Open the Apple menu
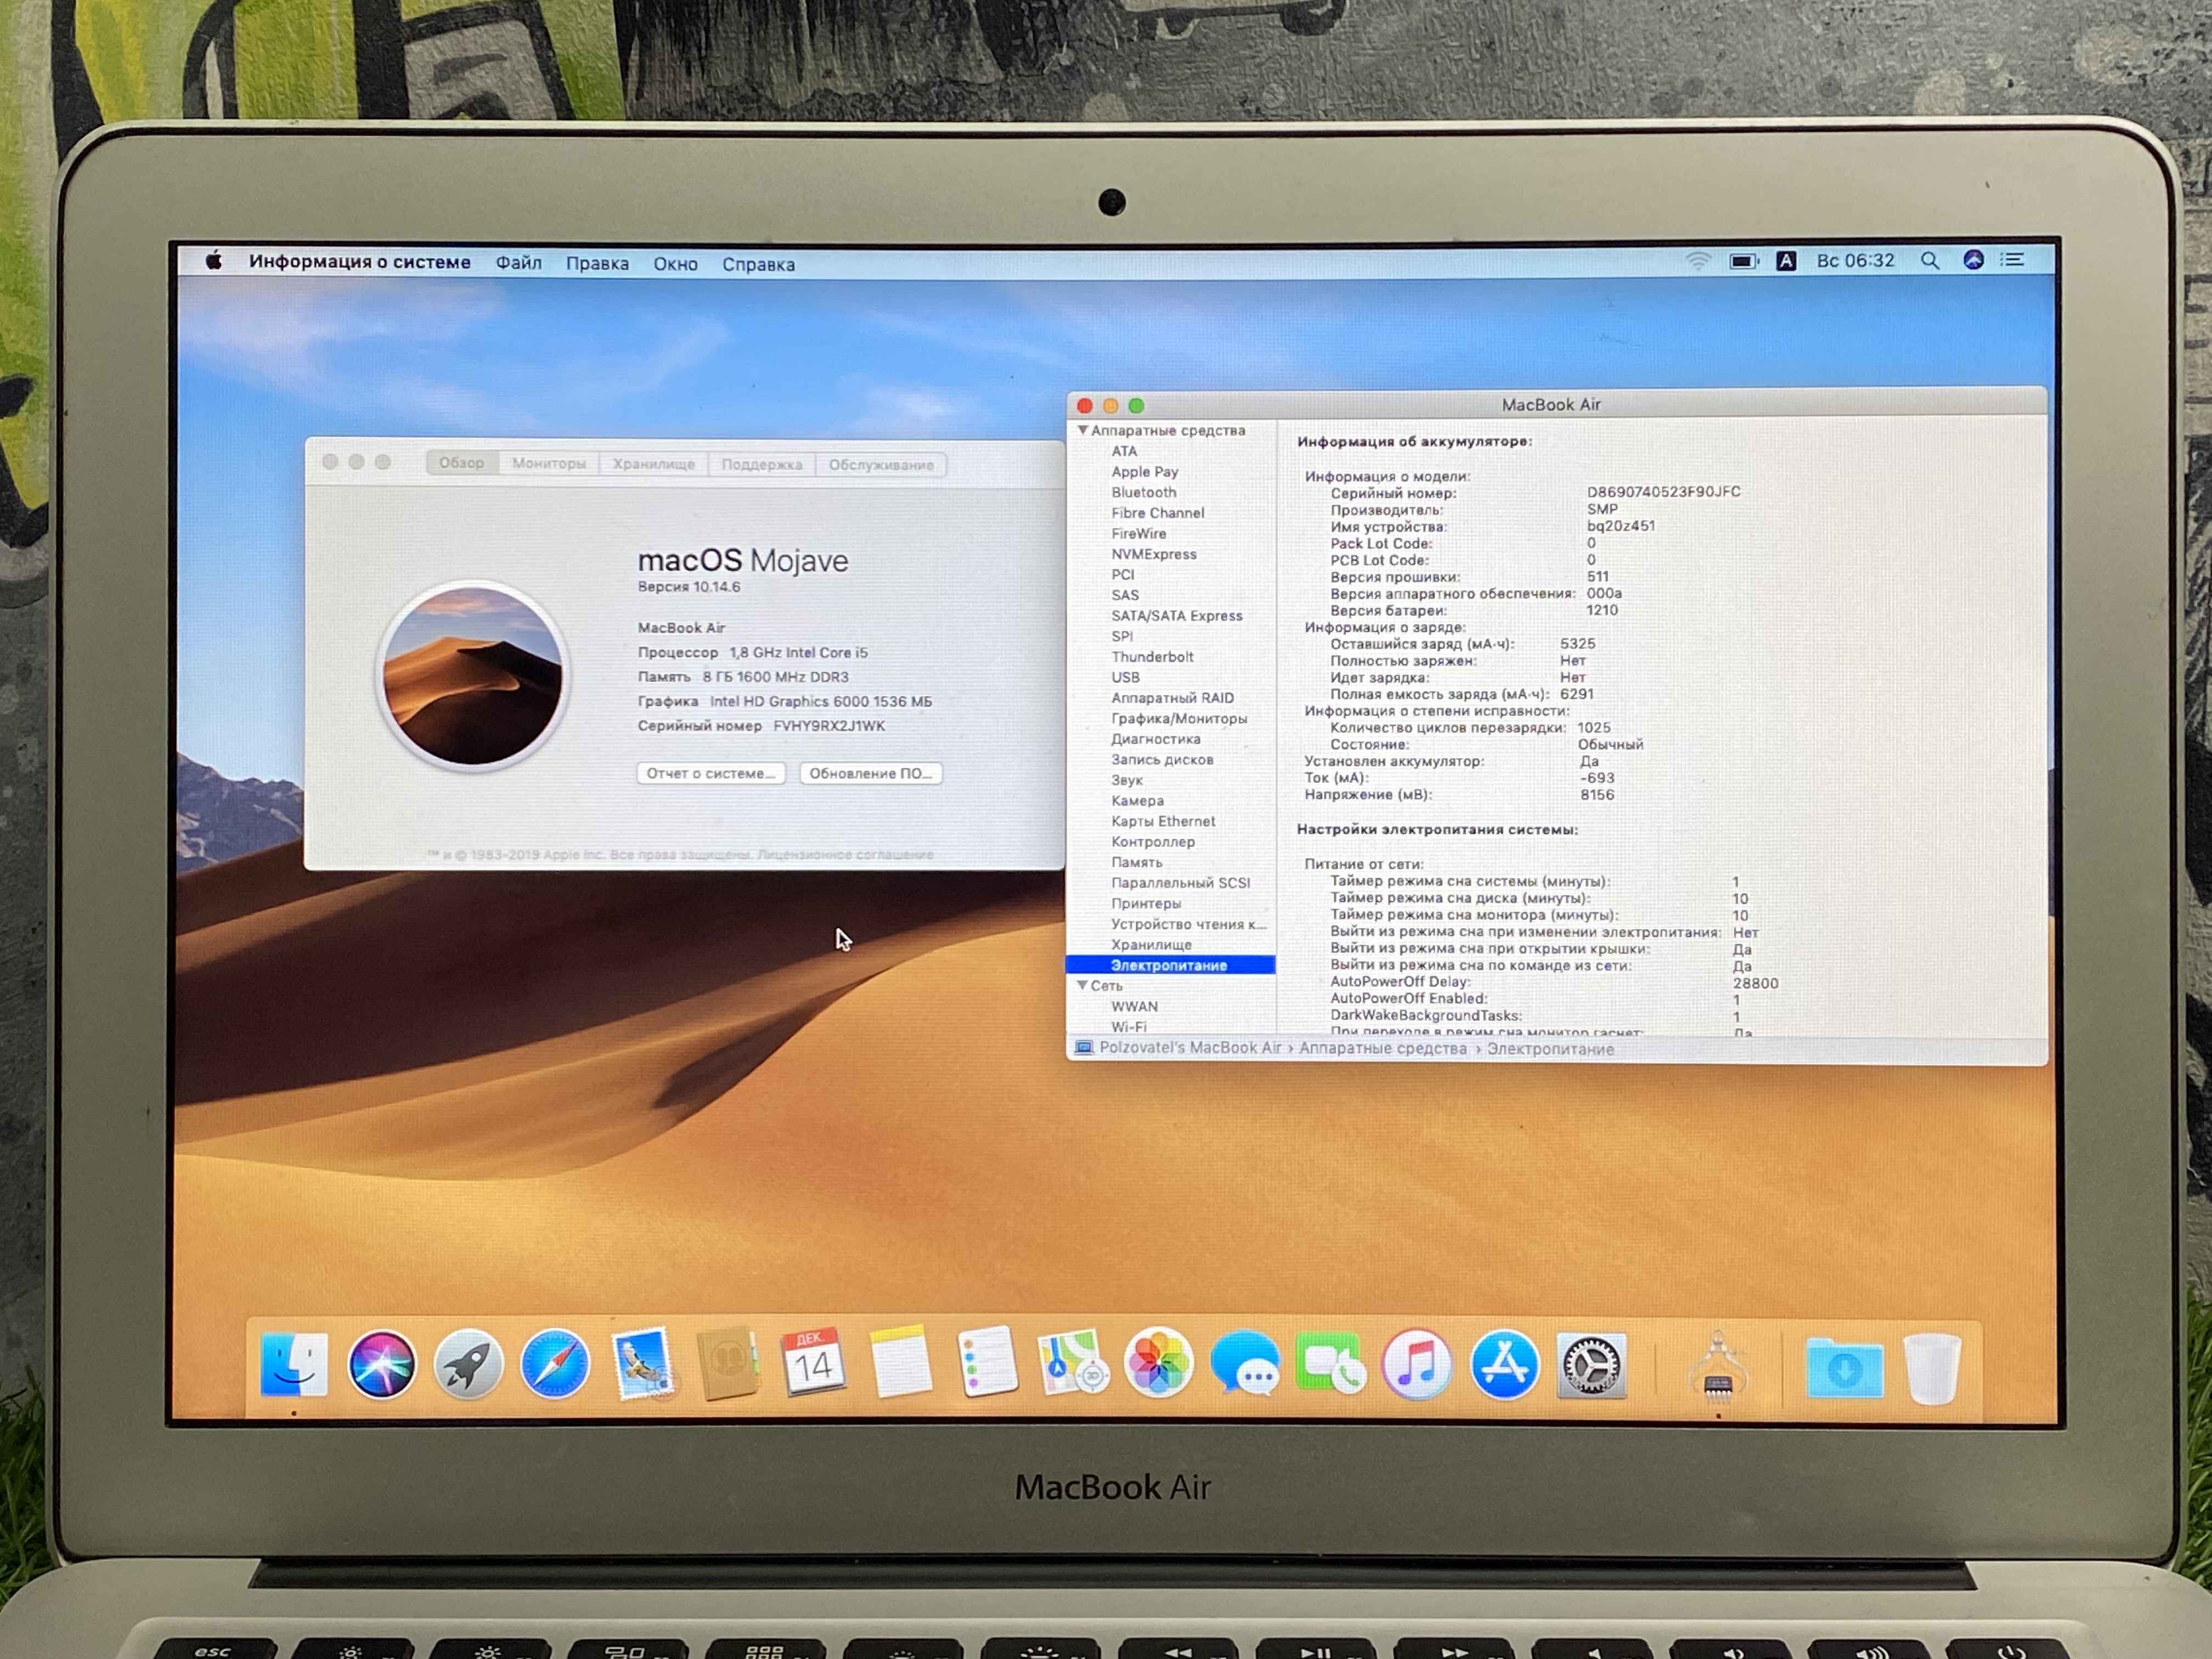This screenshot has height=1659, width=2212. (x=213, y=262)
